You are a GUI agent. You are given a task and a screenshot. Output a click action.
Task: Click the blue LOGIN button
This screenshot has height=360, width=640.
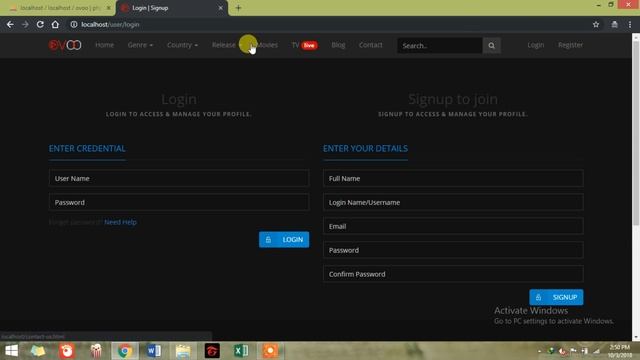click(x=284, y=240)
